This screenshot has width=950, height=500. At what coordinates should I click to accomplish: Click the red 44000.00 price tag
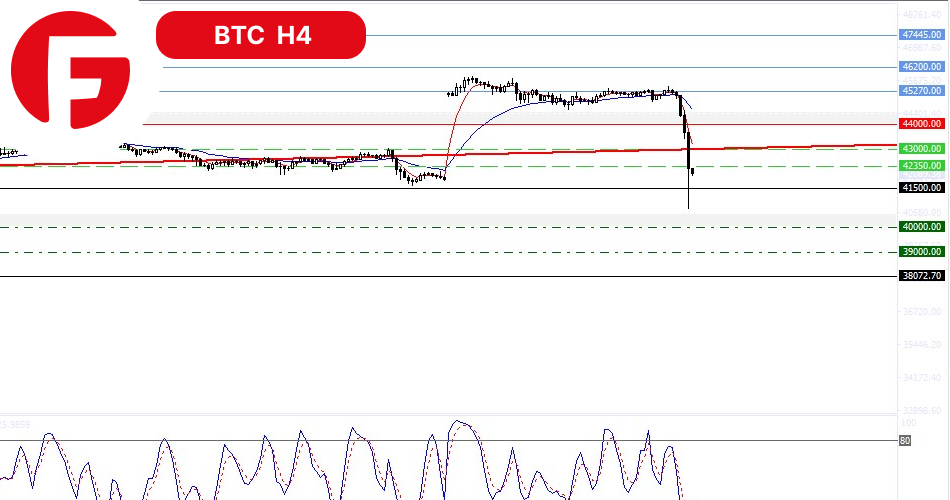coord(921,124)
